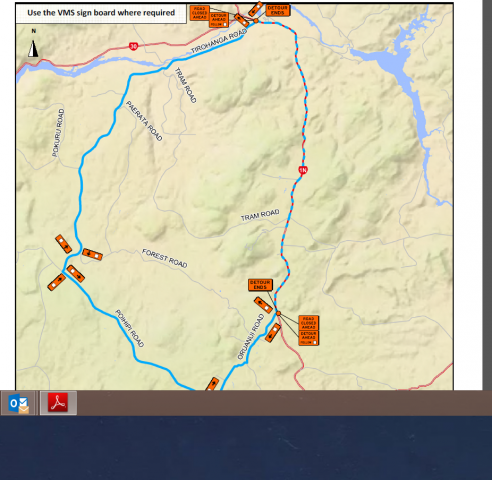This screenshot has height=480, width=492.
Task: Click orange junction dot near Oruanui Road
Action: click(278, 313)
